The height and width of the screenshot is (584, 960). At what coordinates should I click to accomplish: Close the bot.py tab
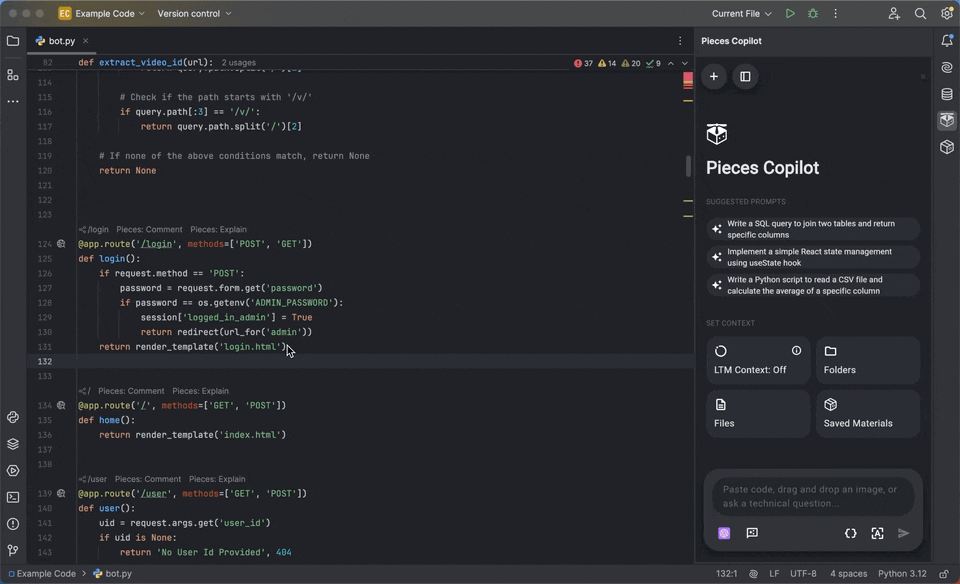[85, 41]
